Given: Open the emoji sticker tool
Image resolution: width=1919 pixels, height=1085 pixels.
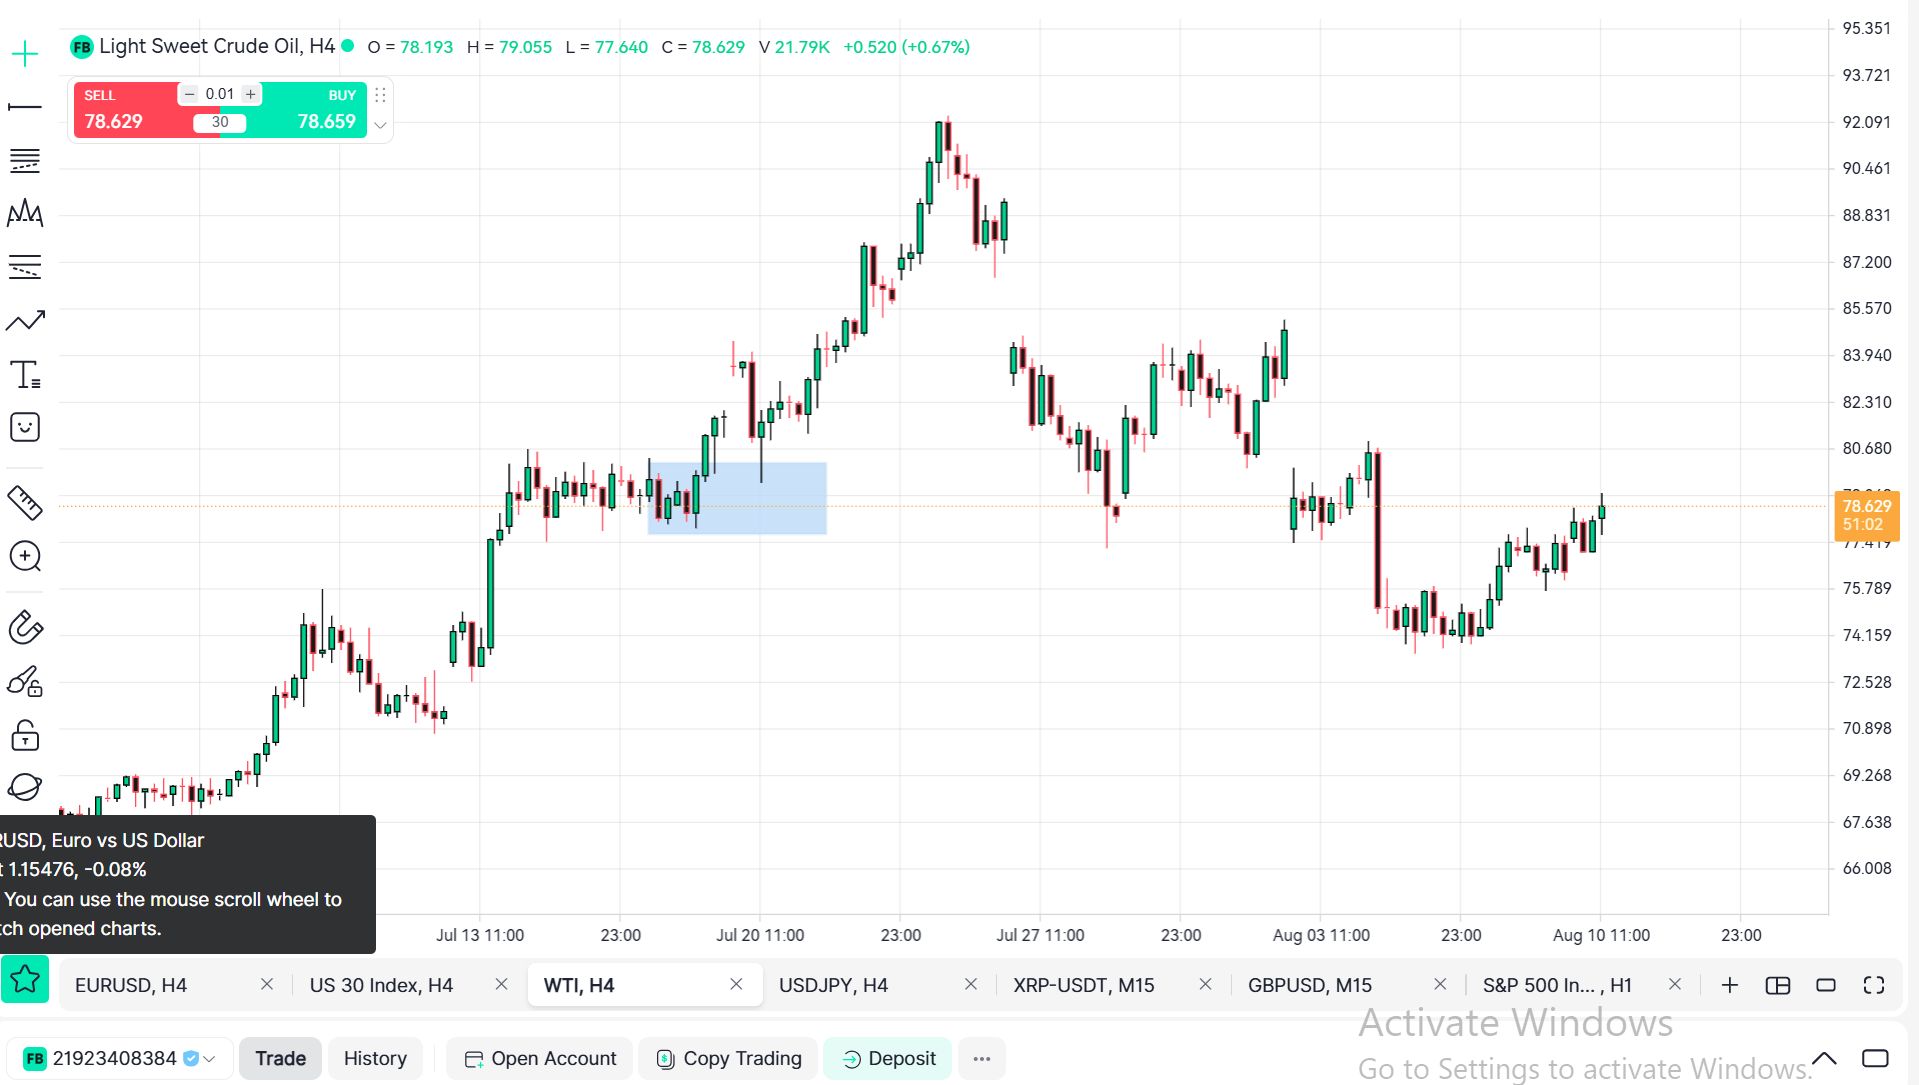Looking at the screenshot, I should click(x=25, y=427).
